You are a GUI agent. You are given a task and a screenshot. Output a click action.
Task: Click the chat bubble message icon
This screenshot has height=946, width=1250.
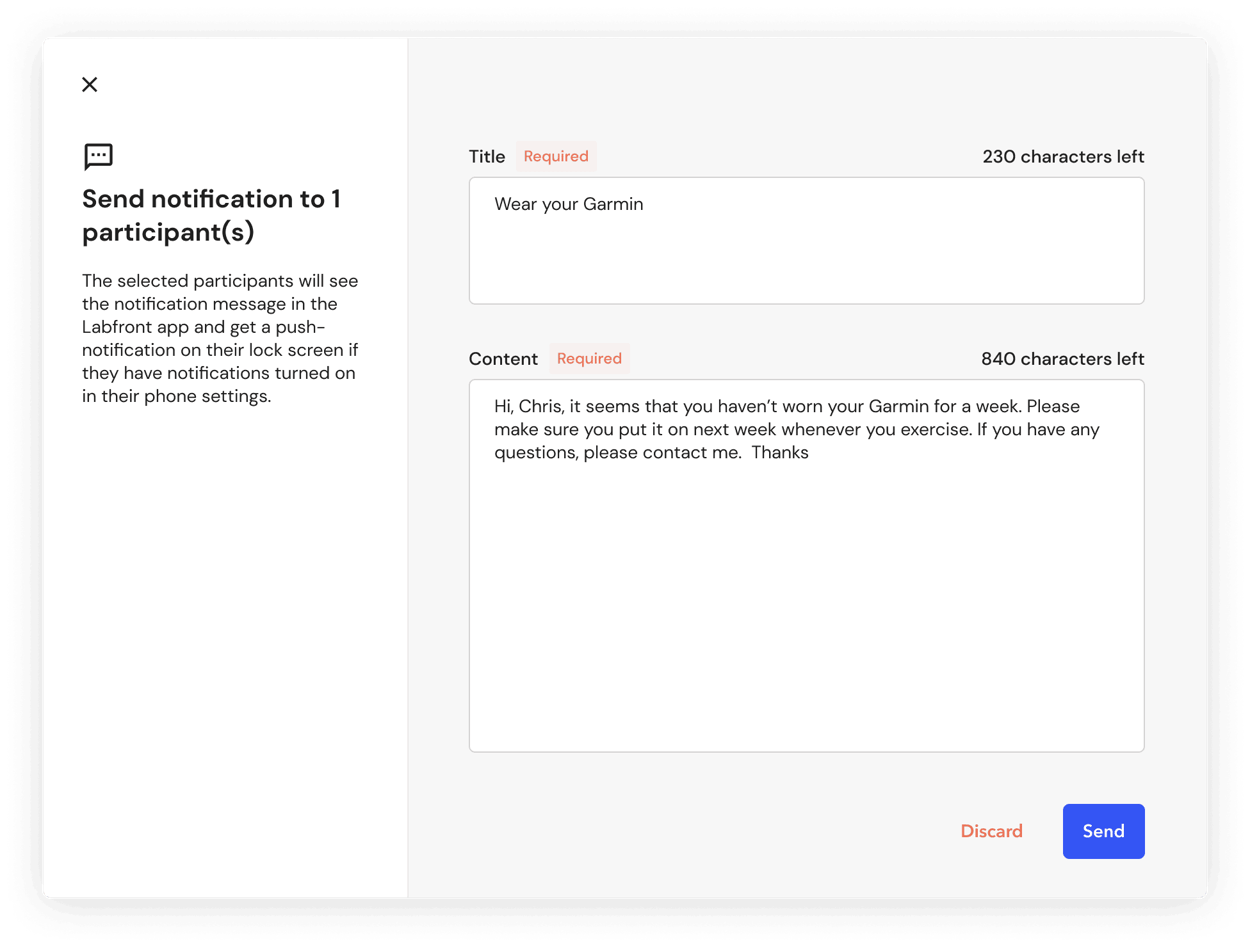98,156
